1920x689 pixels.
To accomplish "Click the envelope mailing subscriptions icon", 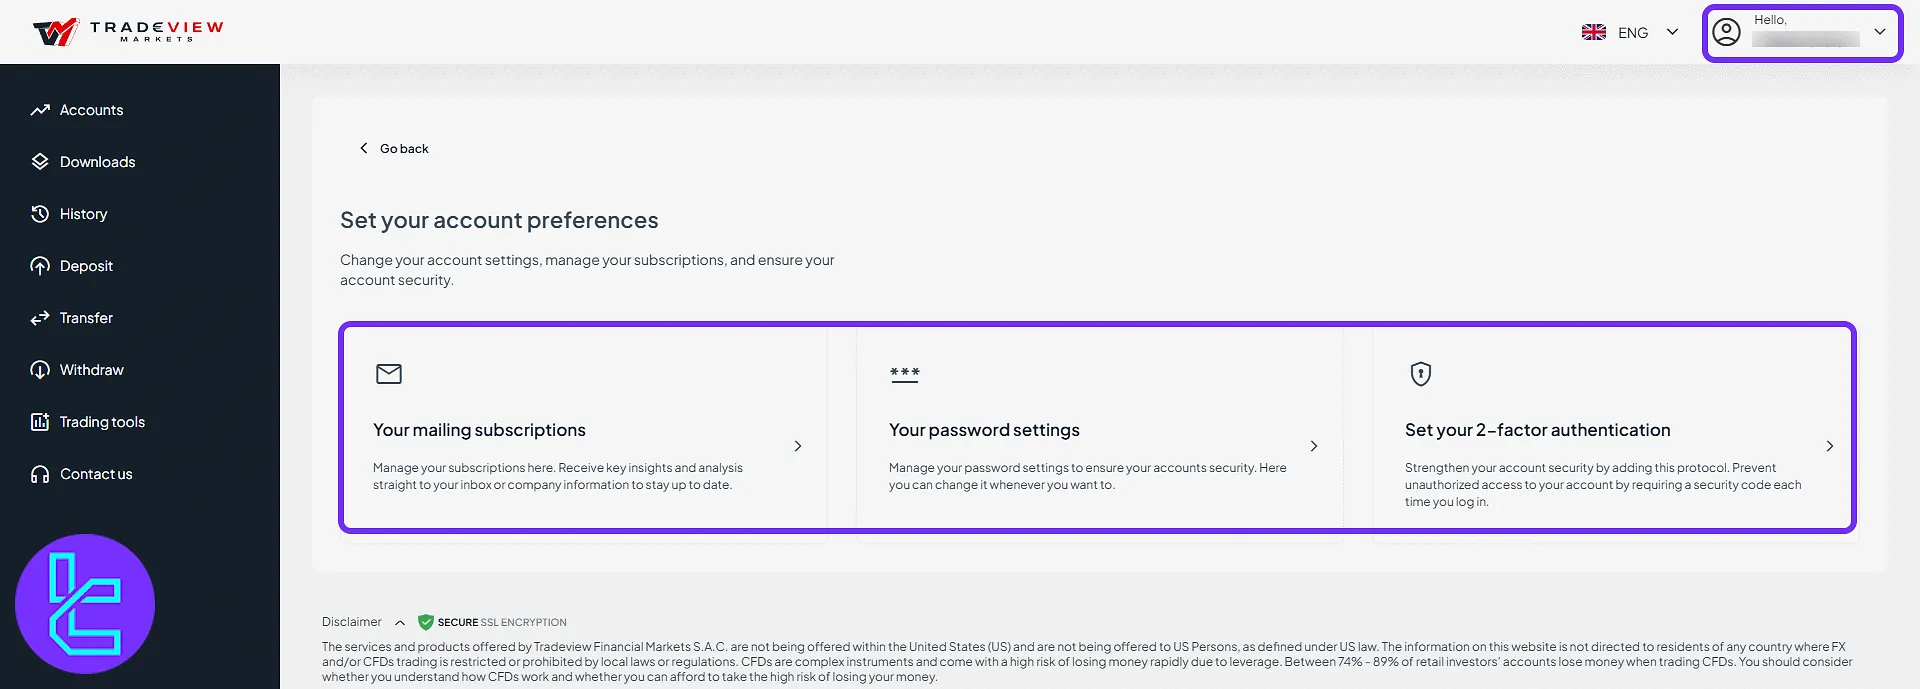I will pos(389,374).
